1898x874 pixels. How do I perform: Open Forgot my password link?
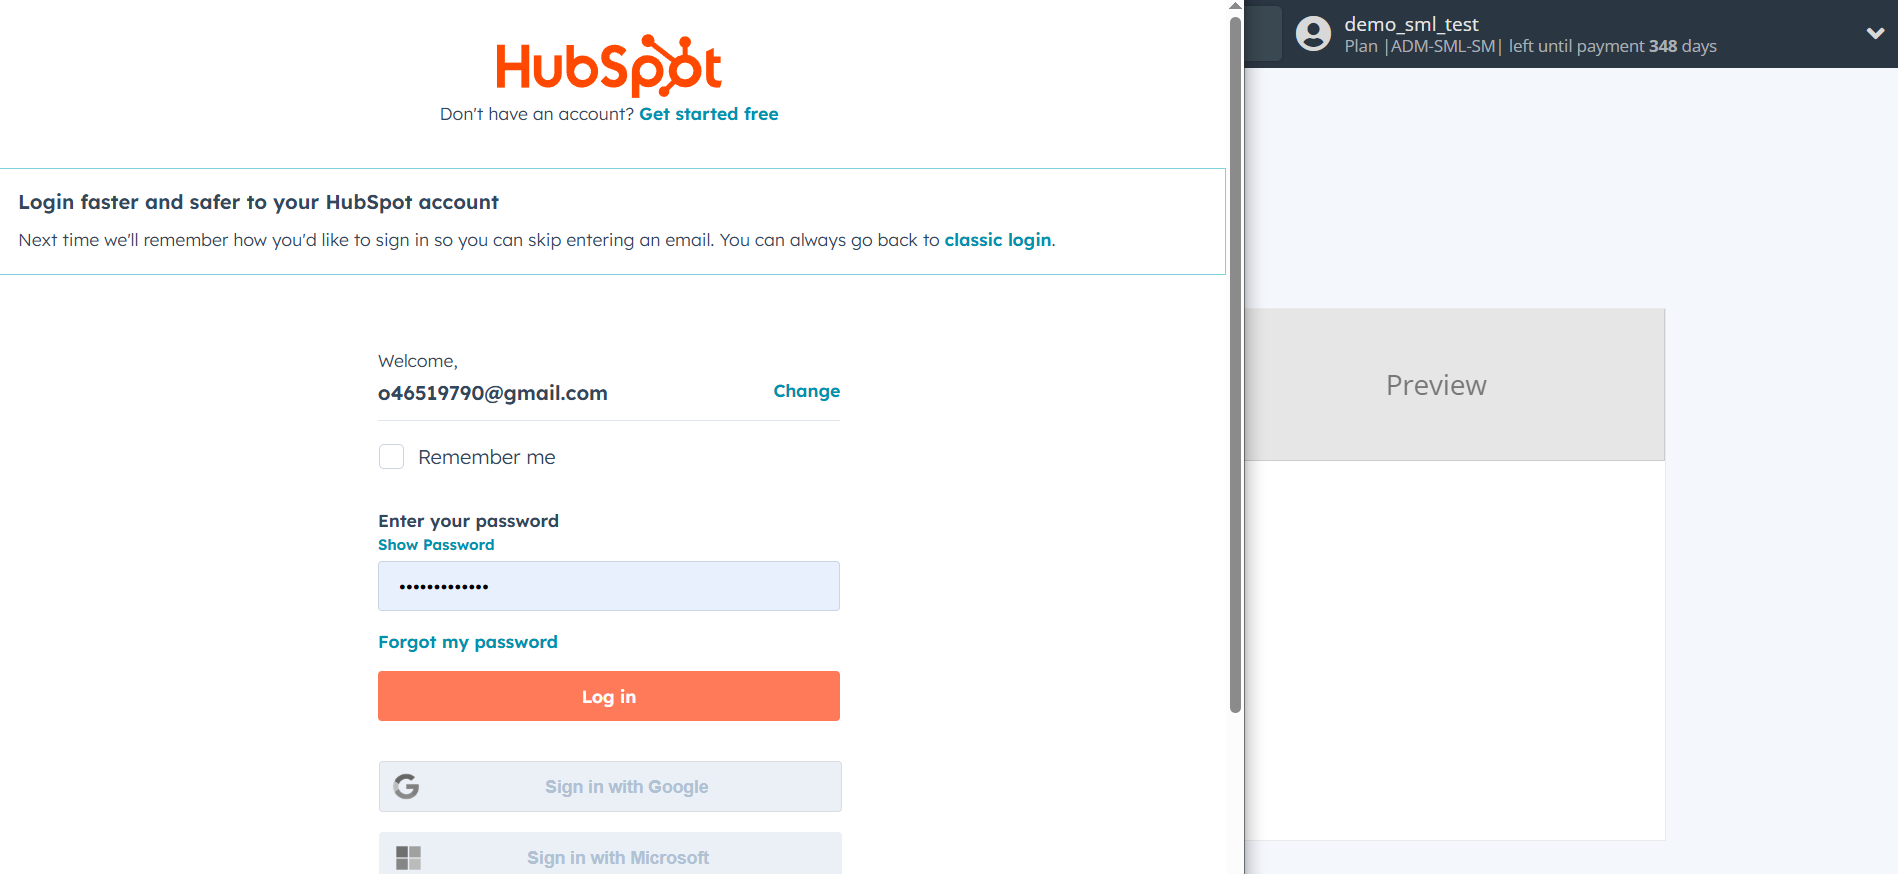point(467,642)
